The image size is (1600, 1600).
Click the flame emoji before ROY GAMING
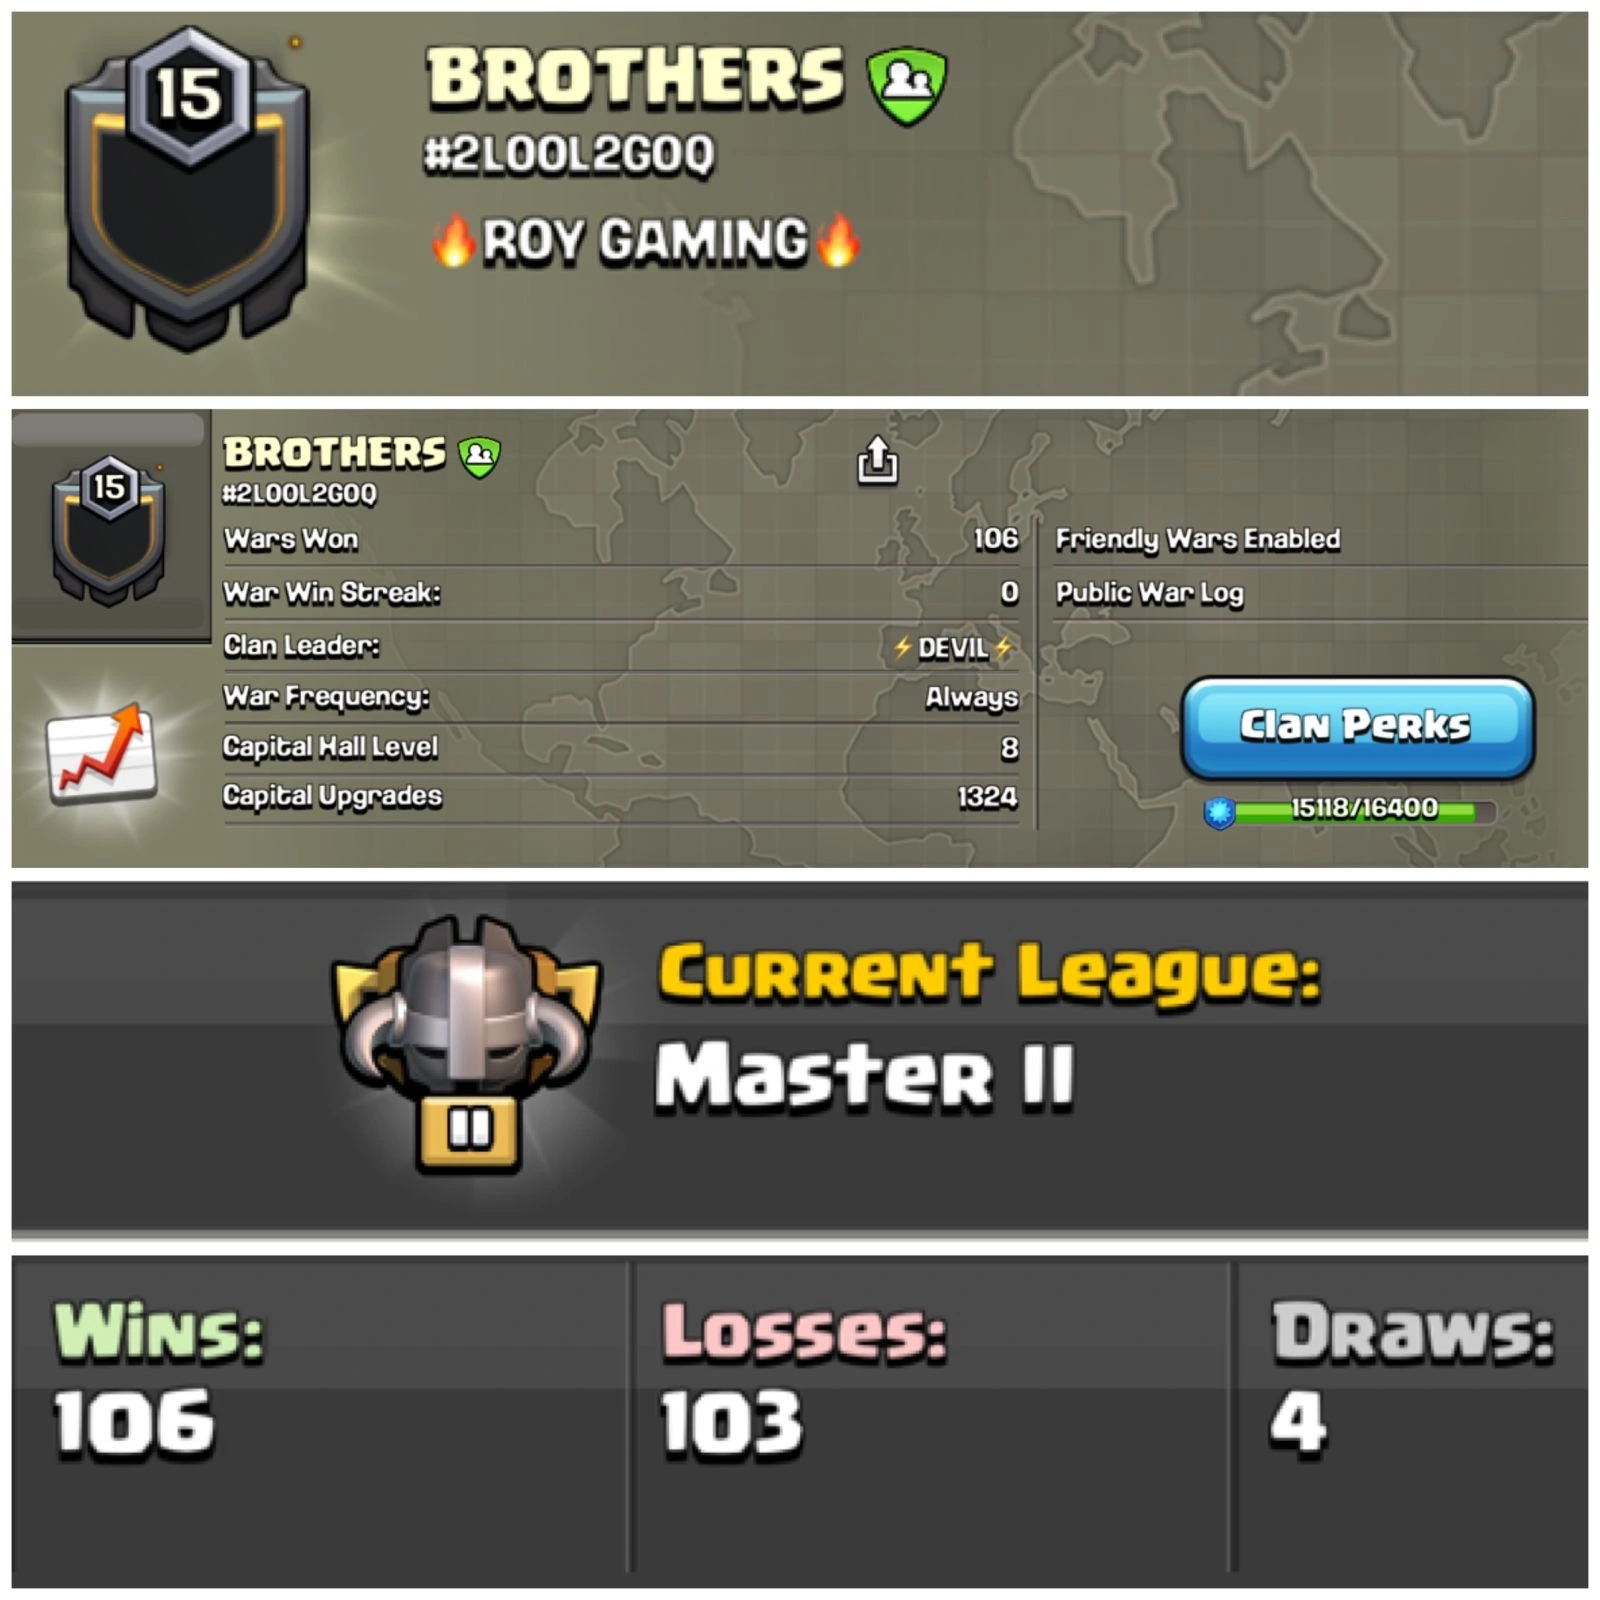click(x=453, y=242)
